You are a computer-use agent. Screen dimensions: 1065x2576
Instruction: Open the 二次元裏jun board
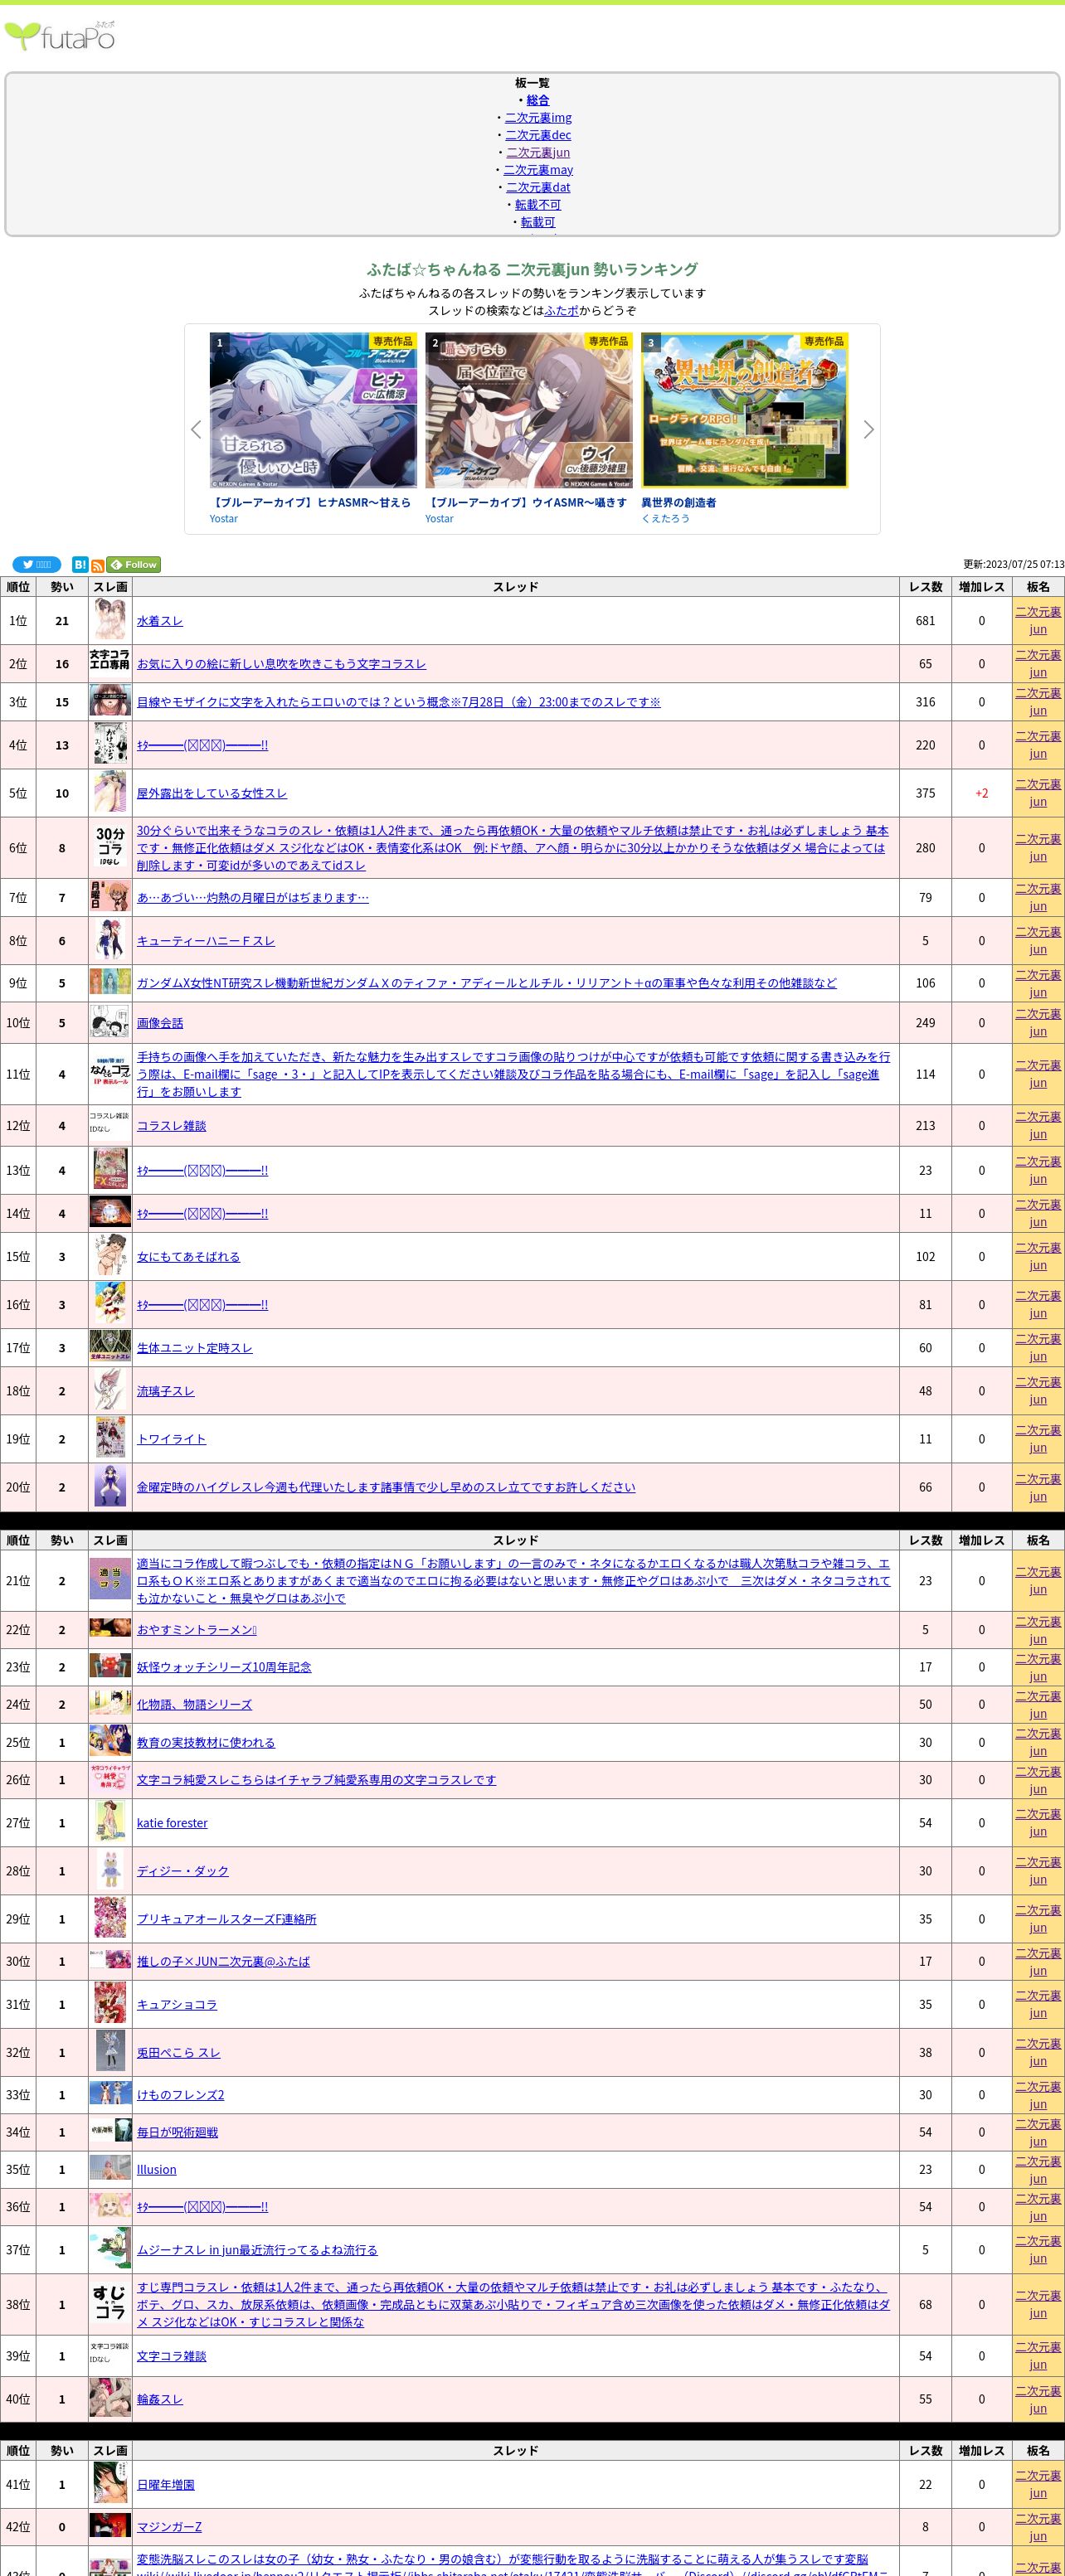point(538,153)
